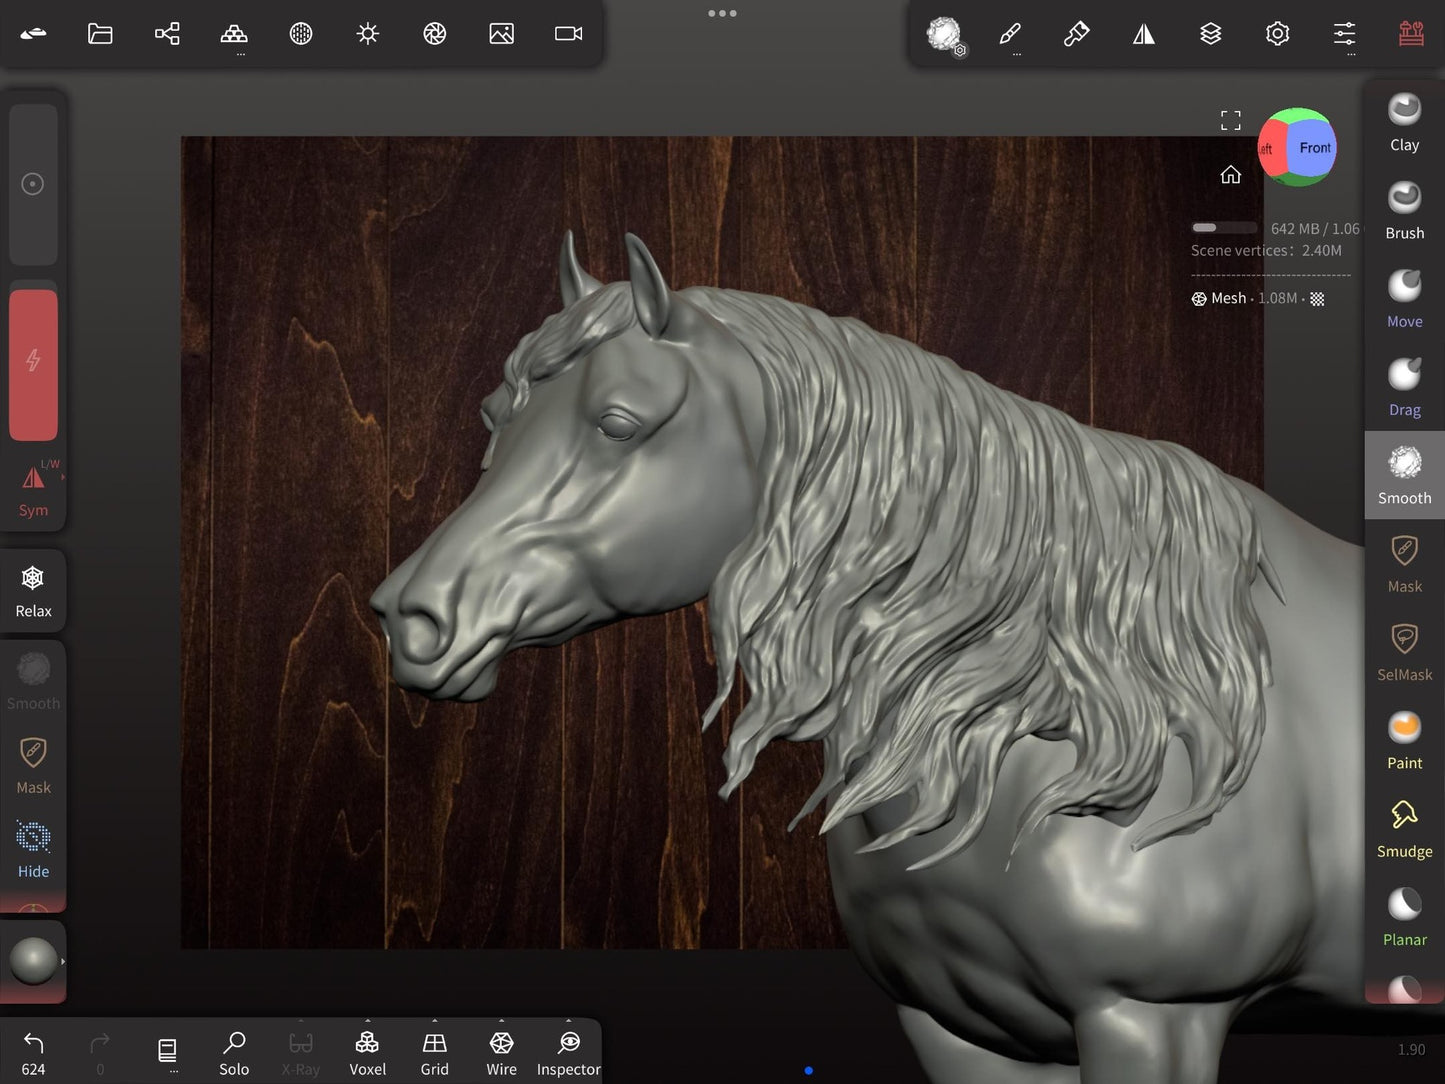This screenshot has height=1084, width=1445.
Task: Toggle X-Ray viewing mode
Action: (300, 1051)
